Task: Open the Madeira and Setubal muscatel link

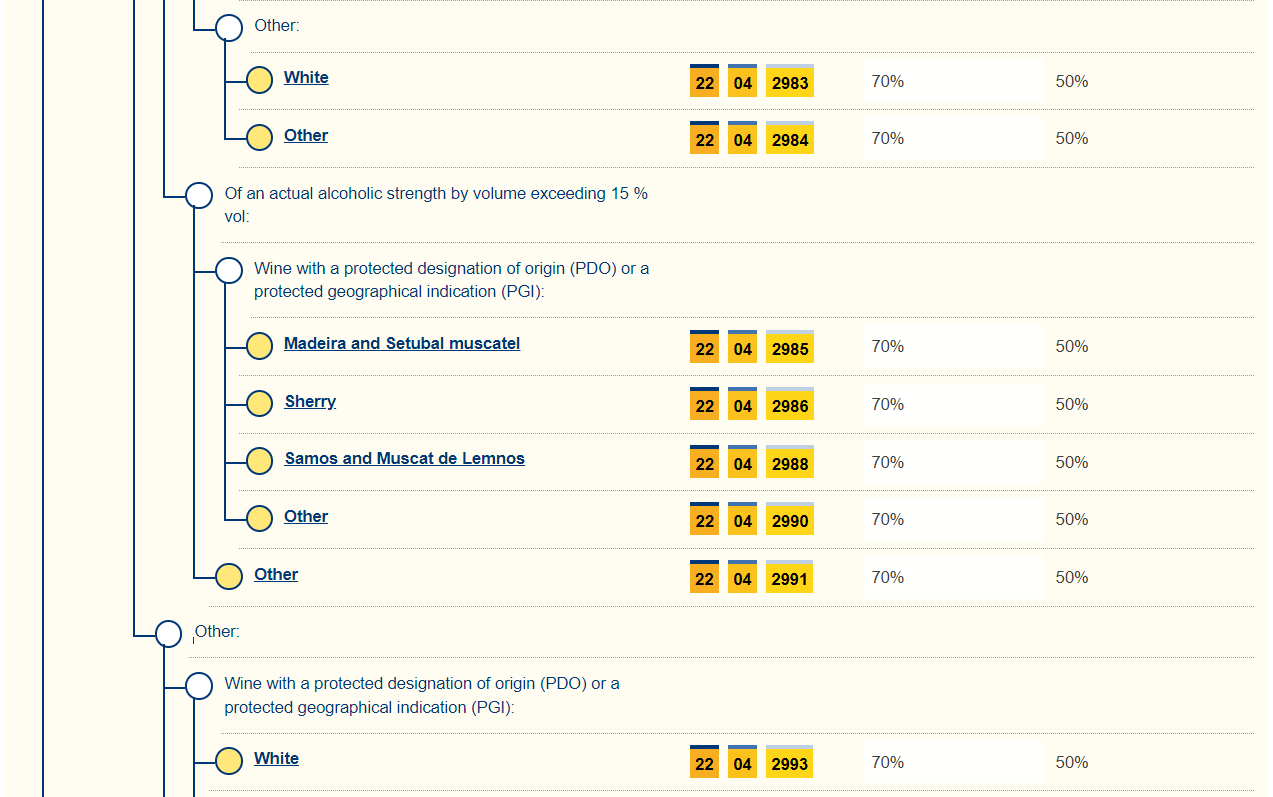Action: (x=402, y=343)
